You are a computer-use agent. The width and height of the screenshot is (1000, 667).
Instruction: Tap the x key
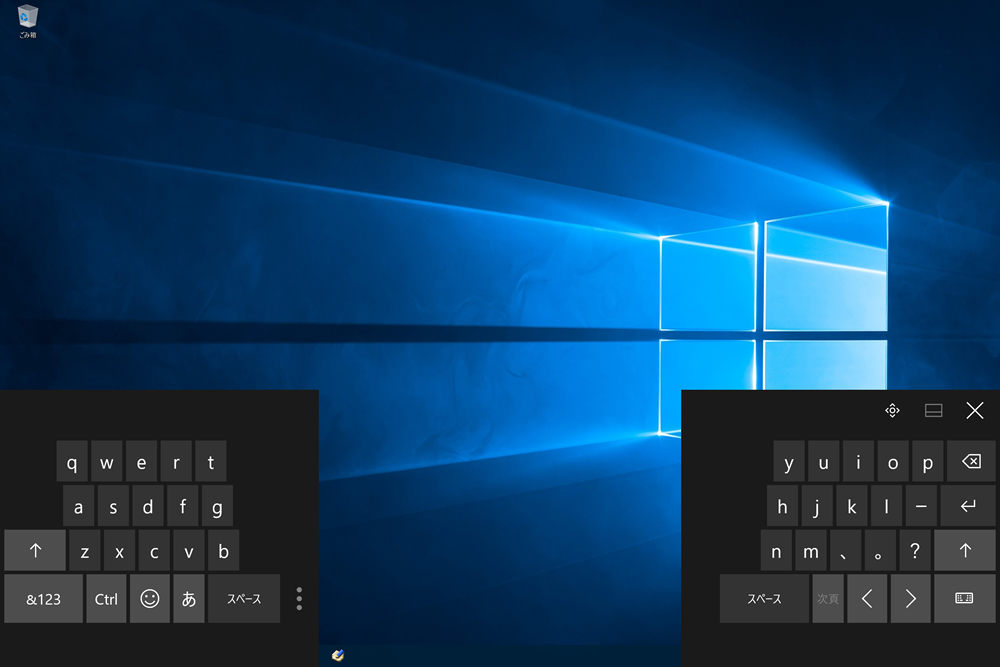[119, 550]
